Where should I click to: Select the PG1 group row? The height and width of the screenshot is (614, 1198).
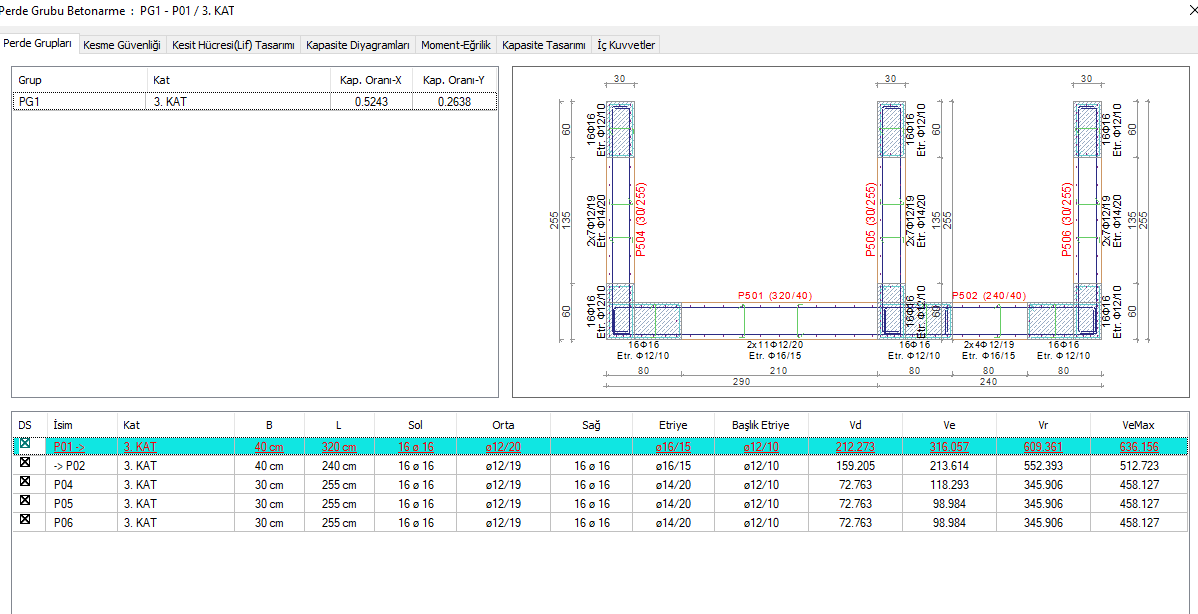coord(255,100)
